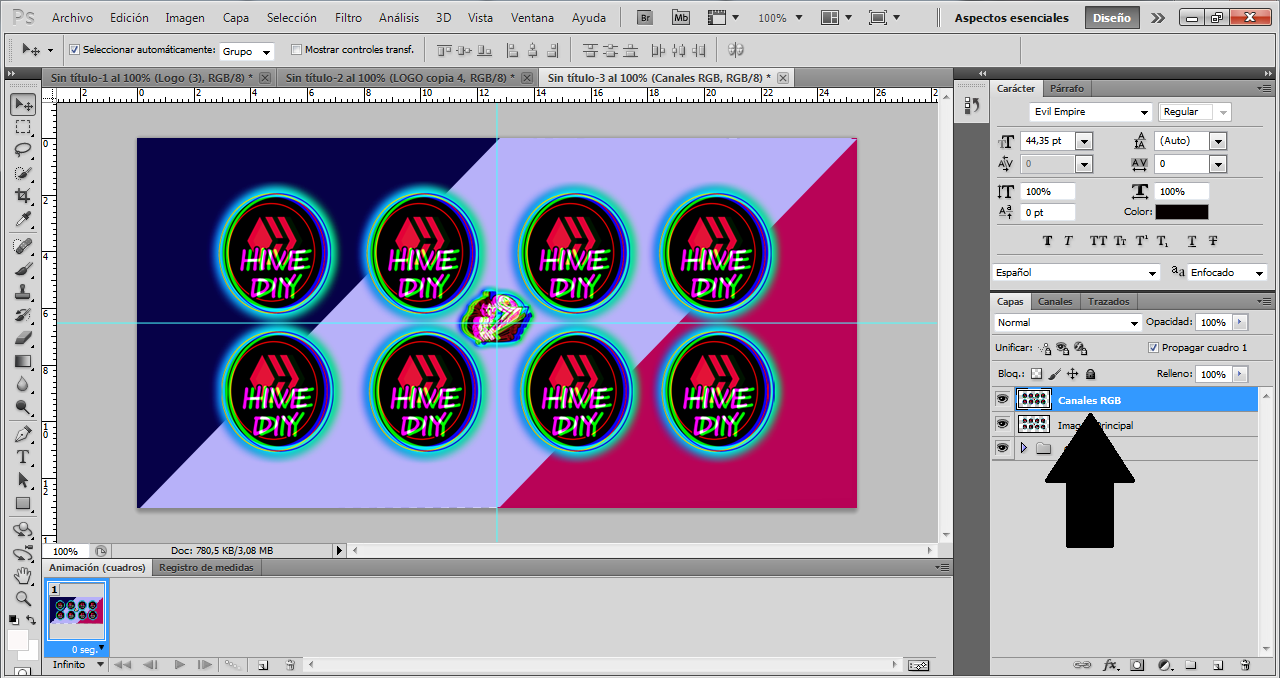Click the Diseño workspace button

(1111, 17)
